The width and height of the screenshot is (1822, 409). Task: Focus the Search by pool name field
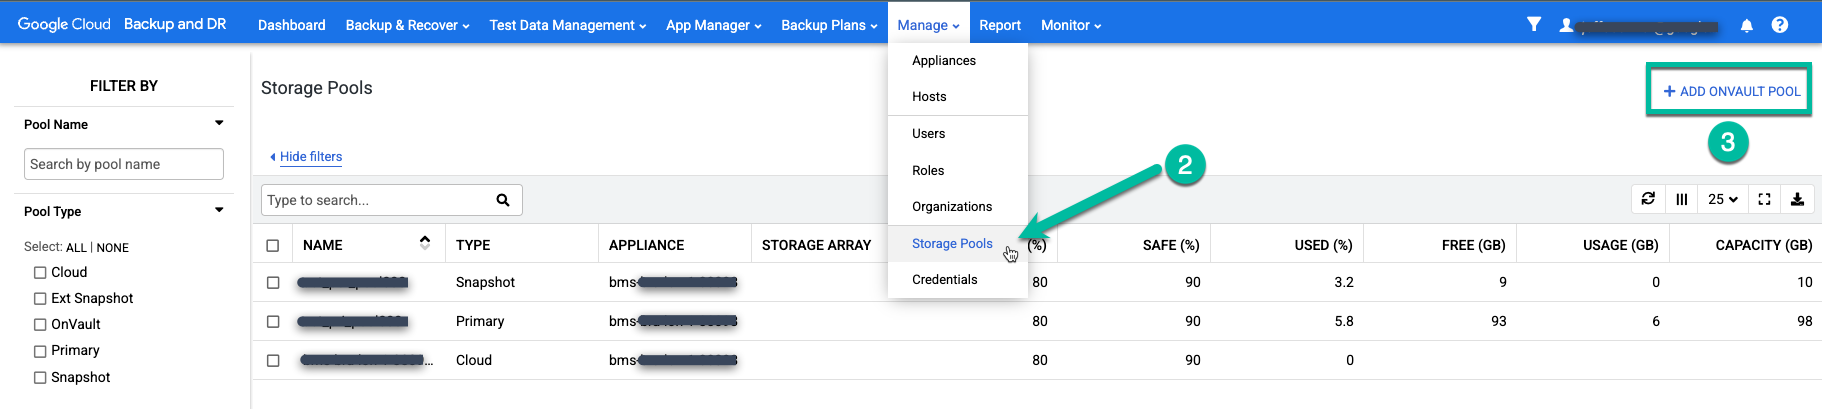(123, 164)
